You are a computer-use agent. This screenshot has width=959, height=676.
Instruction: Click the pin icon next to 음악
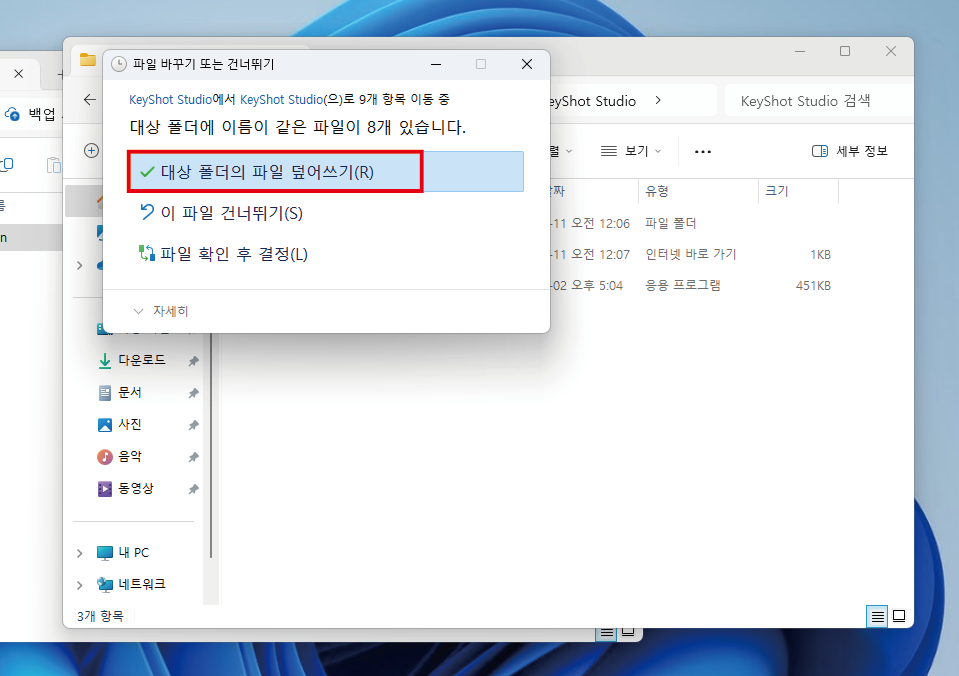click(193, 457)
